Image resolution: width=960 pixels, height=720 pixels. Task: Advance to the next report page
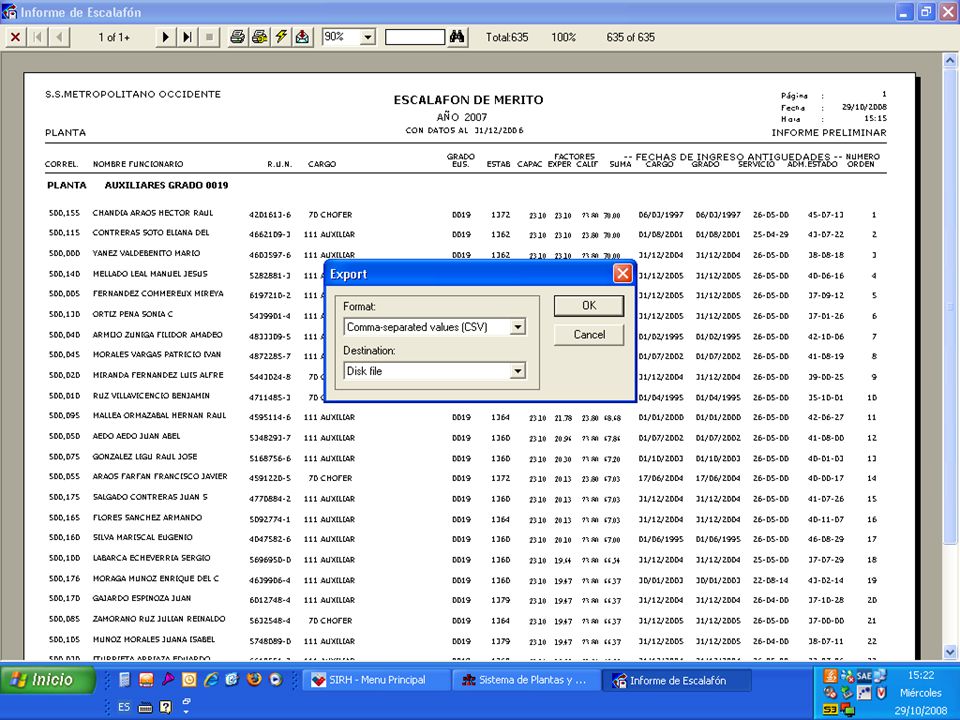pyautogui.click(x=165, y=37)
